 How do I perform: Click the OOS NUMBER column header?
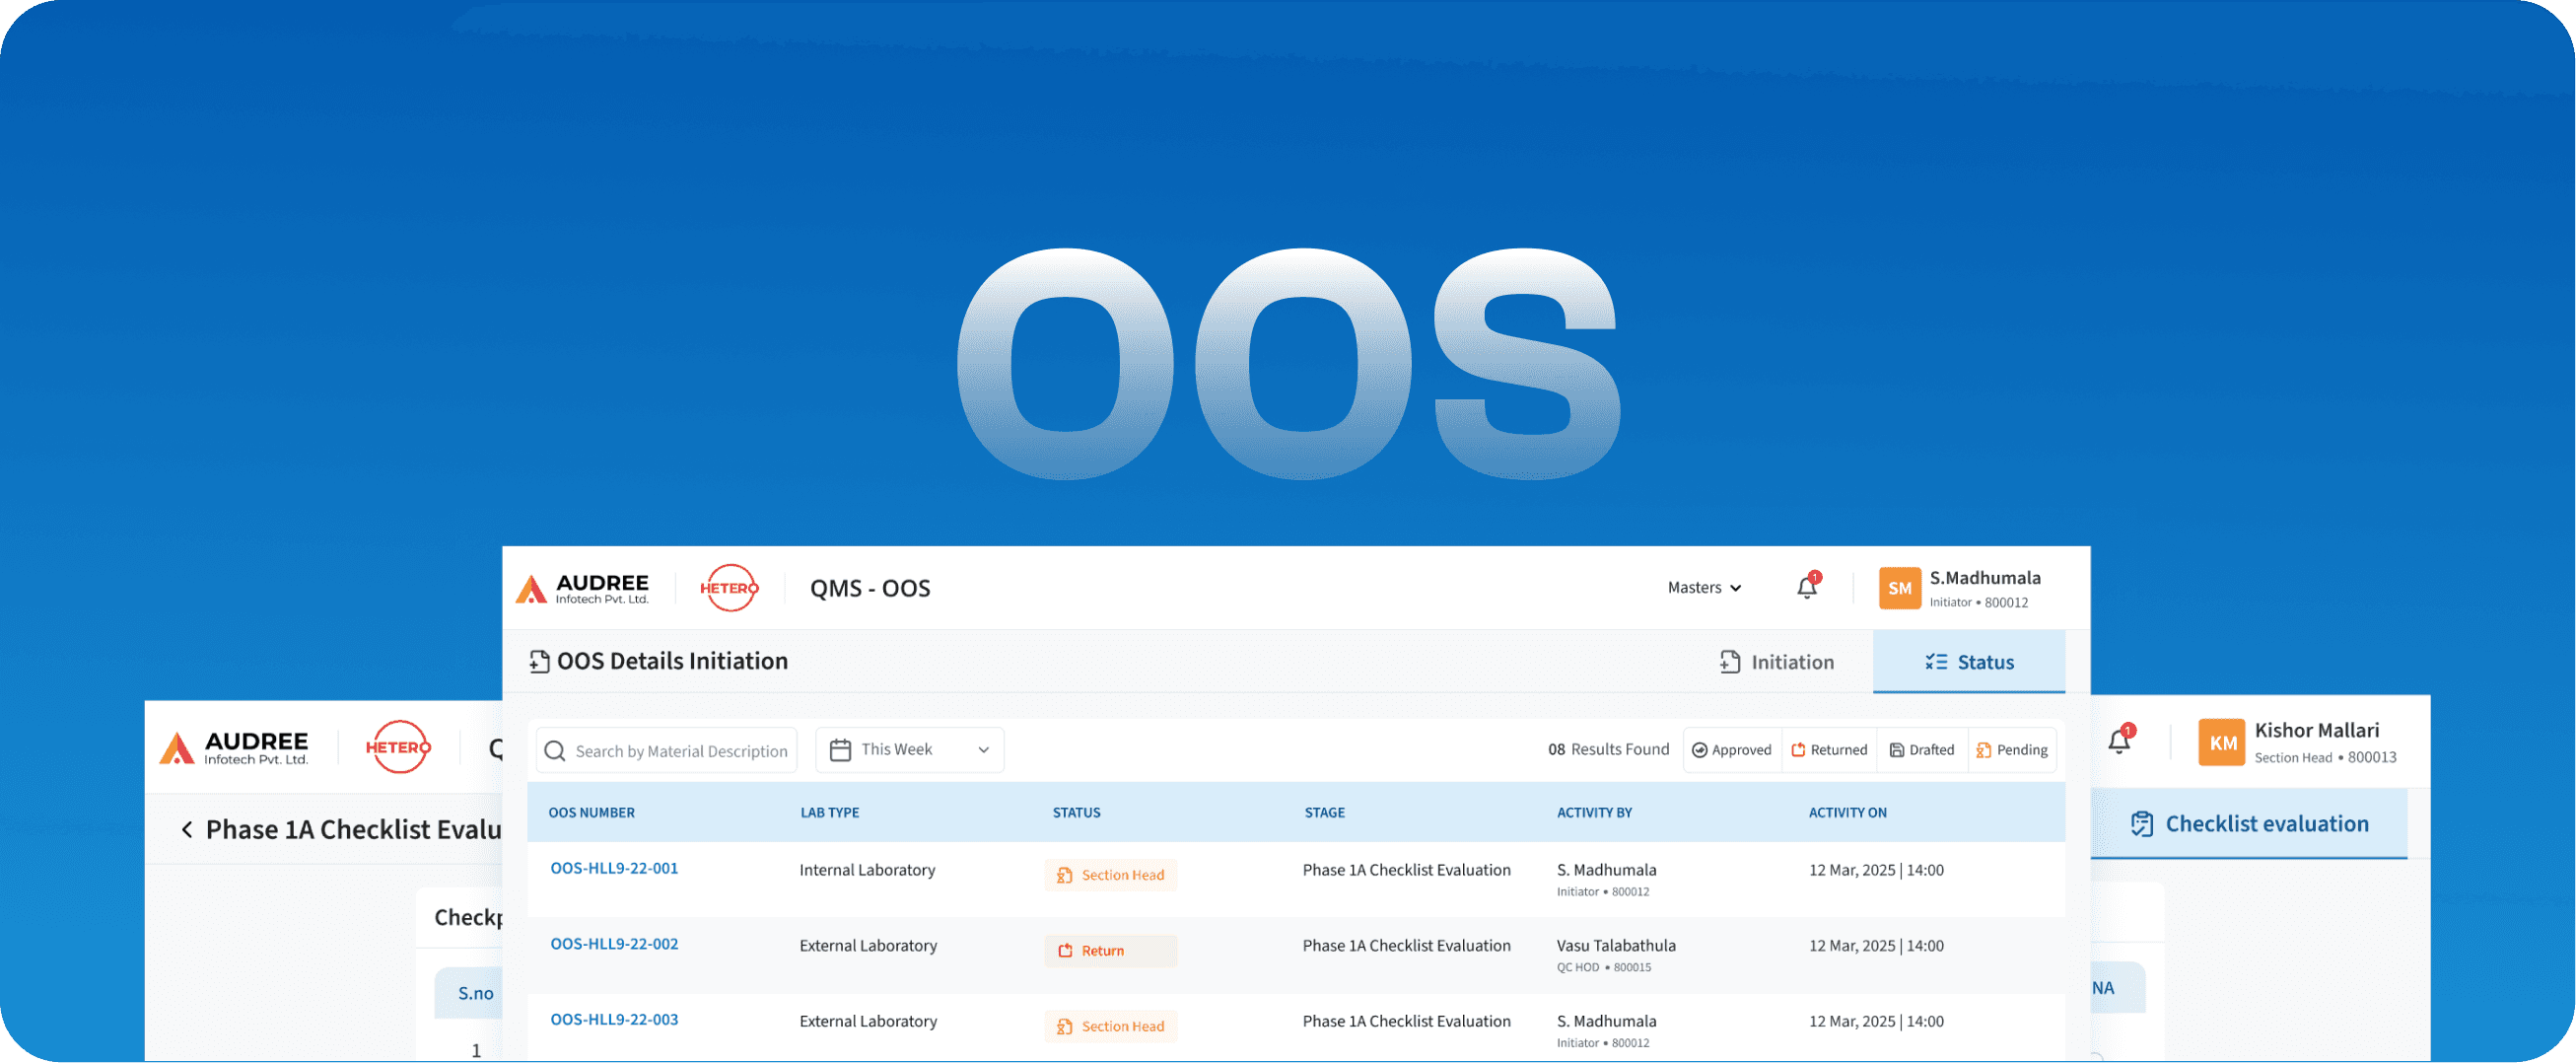[591, 813]
